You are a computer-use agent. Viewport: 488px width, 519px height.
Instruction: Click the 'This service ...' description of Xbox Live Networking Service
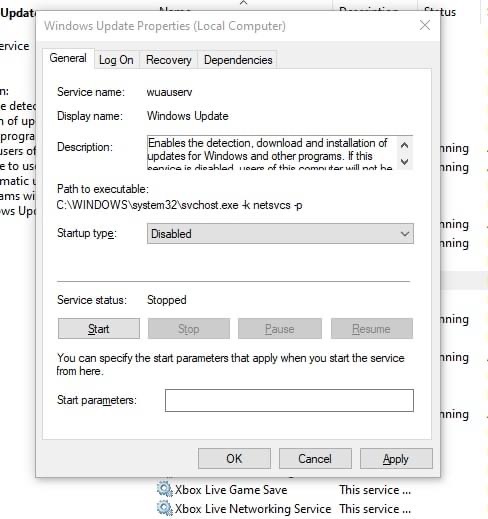[375, 509]
